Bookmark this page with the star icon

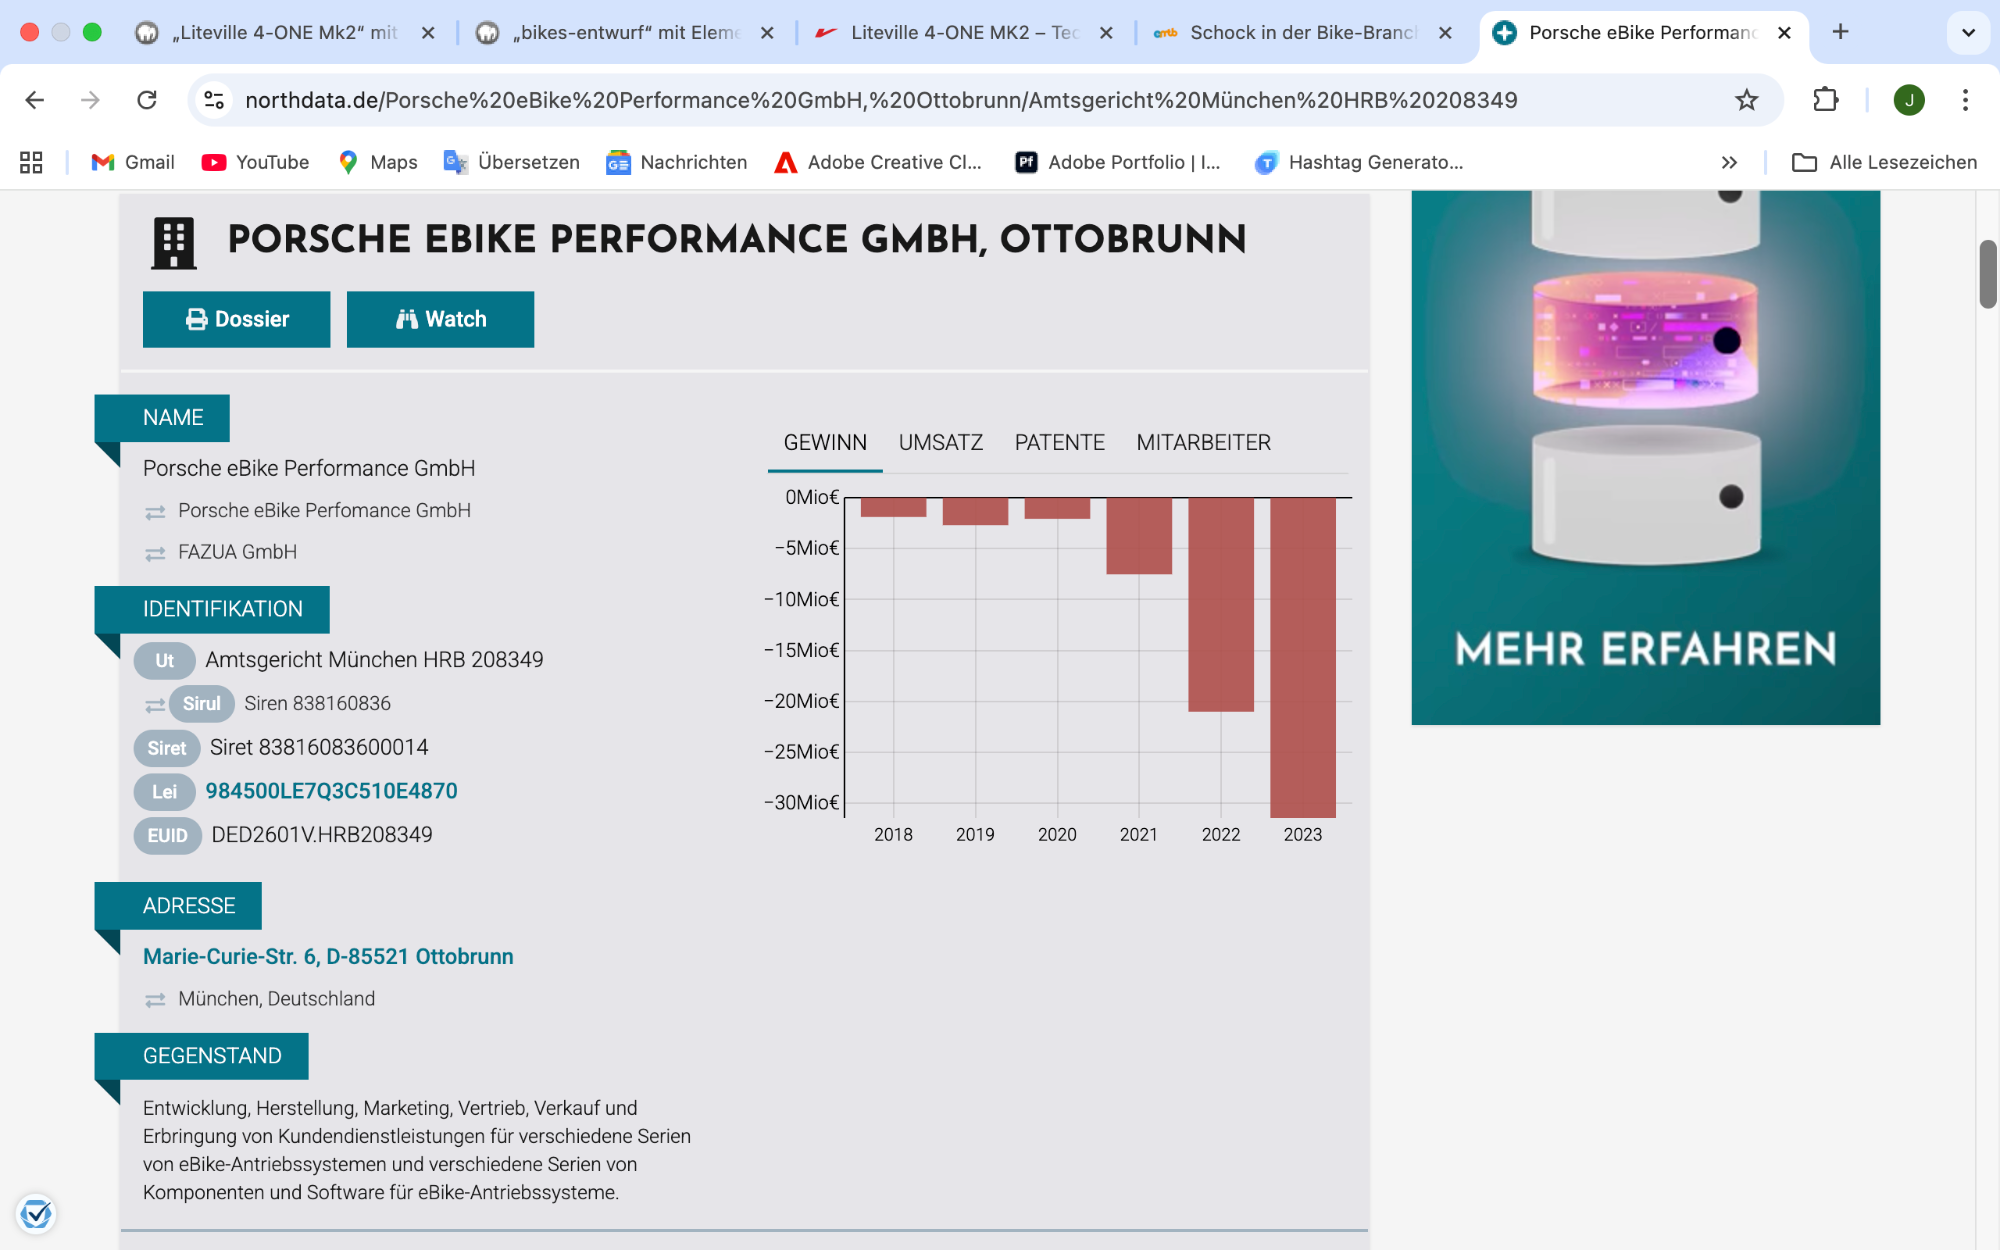[x=1746, y=100]
